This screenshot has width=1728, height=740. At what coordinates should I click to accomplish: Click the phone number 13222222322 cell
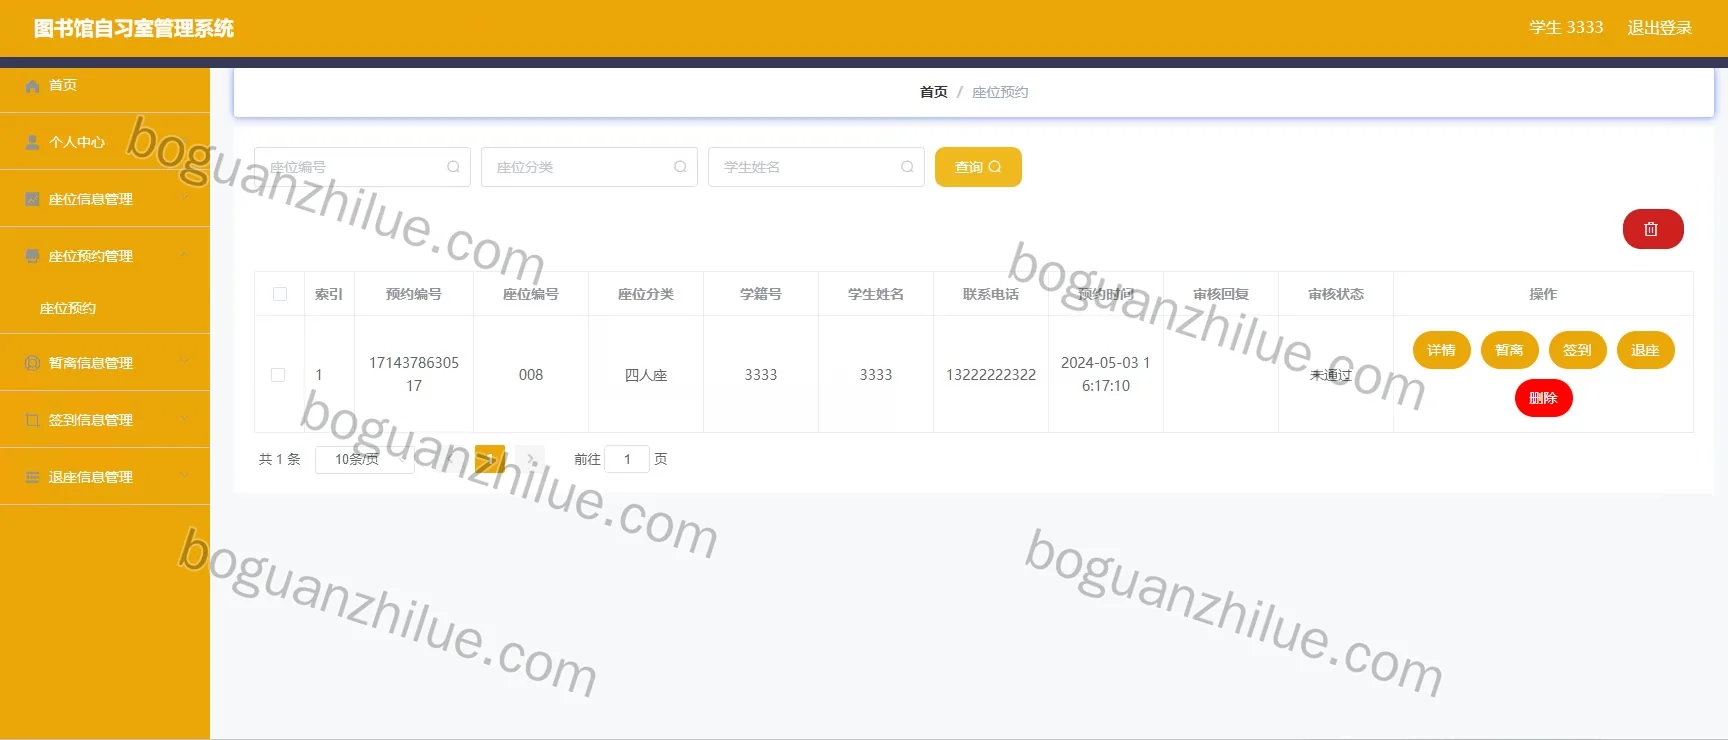(991, 375)
